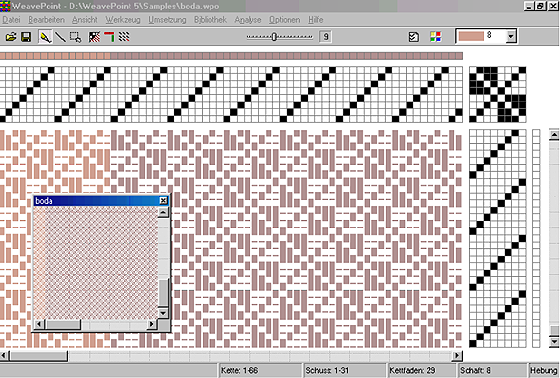Open the Umsetzung menu

point(167,20)
